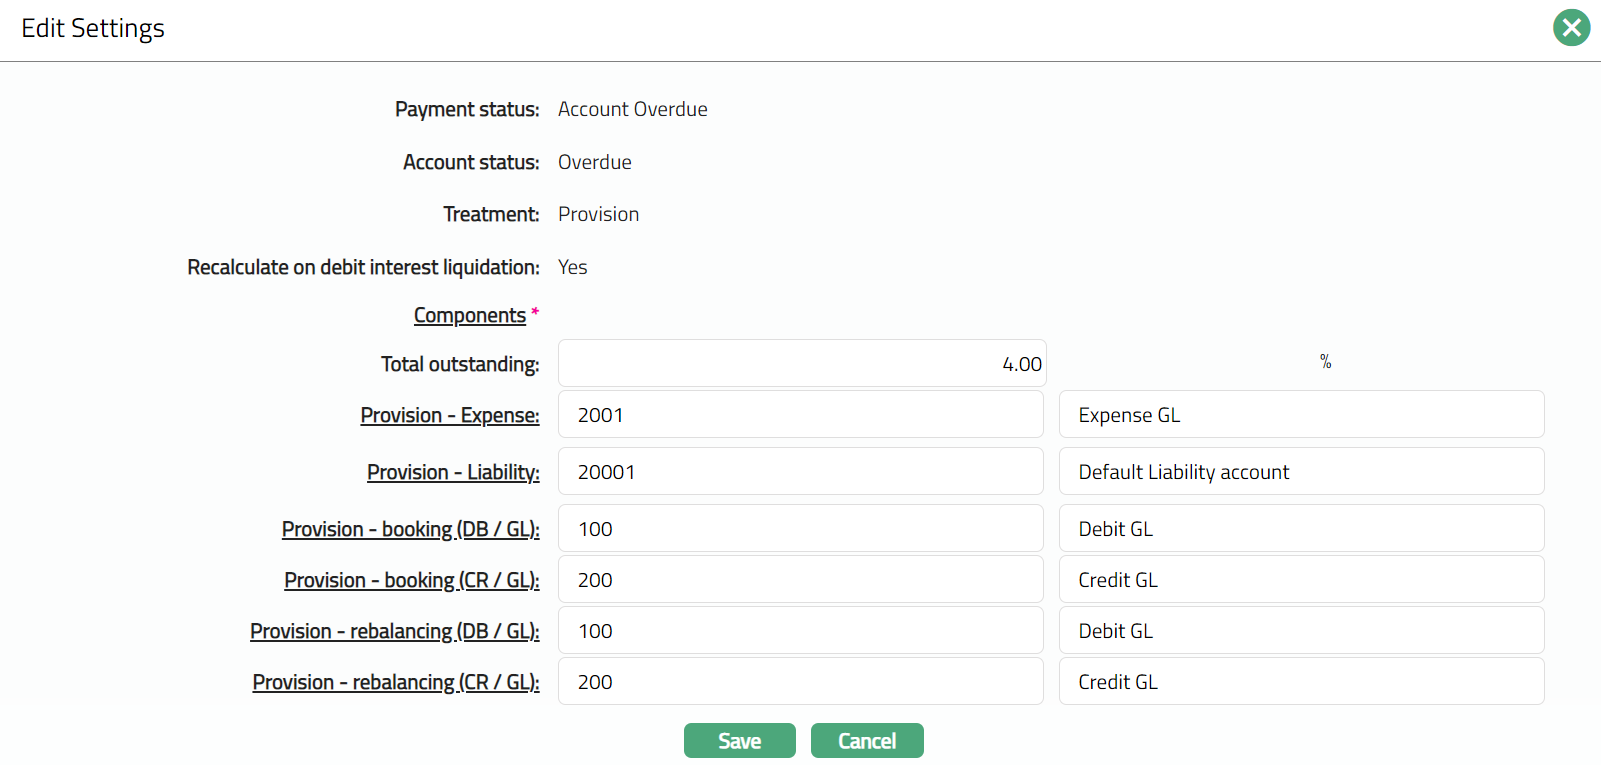The height and width of the screenshot is (765, 1601).
Task: Click the Payment status label
Action: (467, 109)
